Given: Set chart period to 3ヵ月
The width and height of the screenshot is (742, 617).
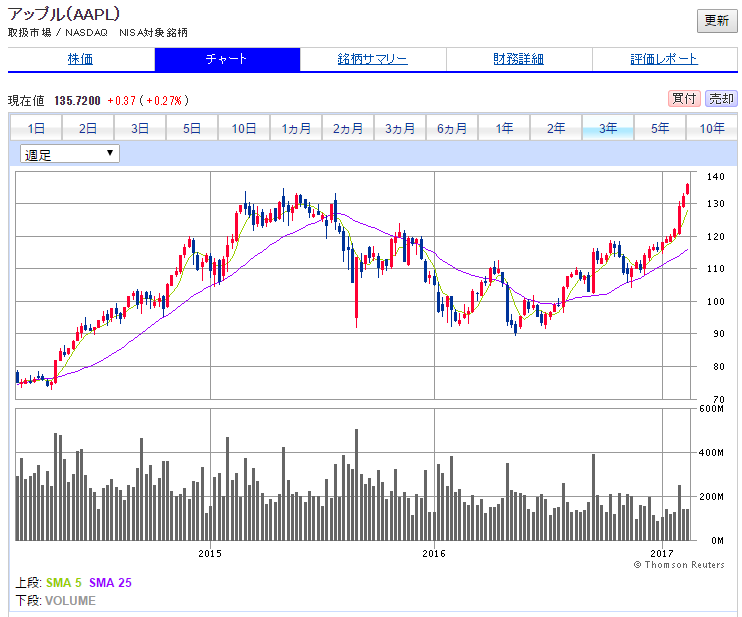Looking at the screenshot, I should pyautogui.click(x=400, y=128).
